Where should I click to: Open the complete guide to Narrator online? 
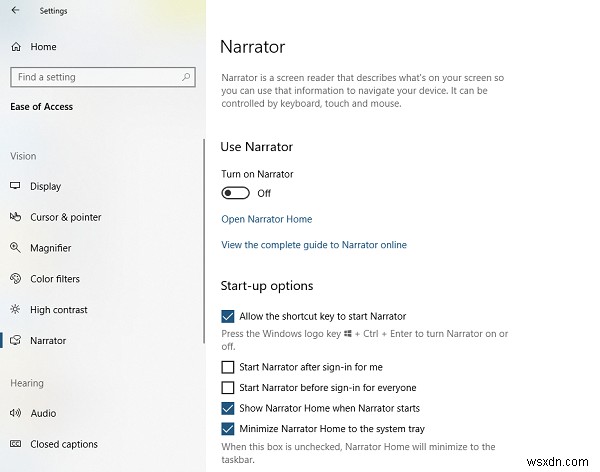[314, 245]
